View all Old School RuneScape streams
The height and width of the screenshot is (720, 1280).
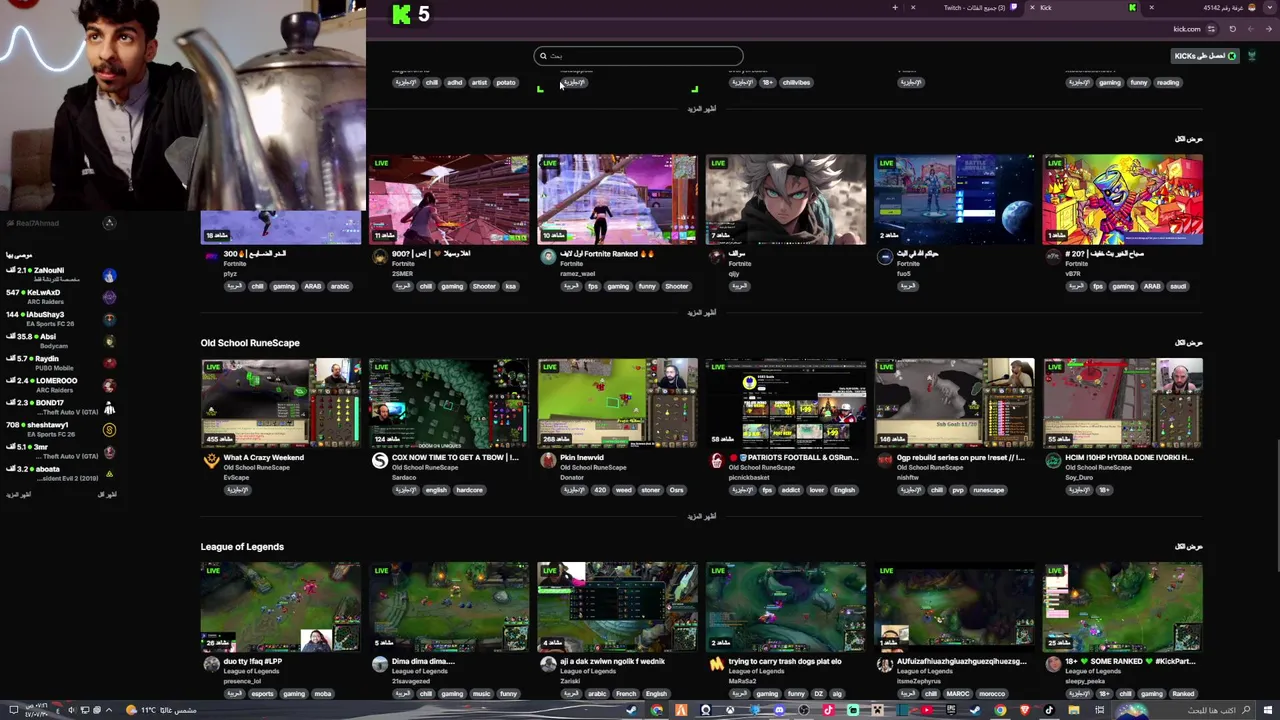click(x=1188, y=343)
